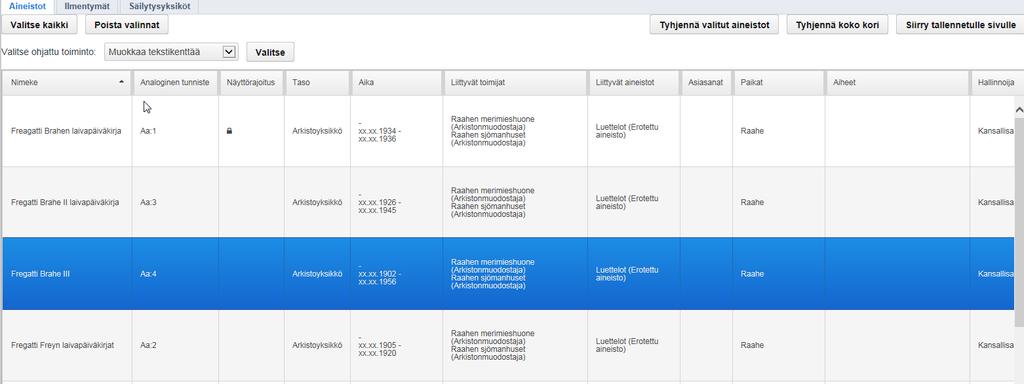This screenshot has width=1024, height=384.
Task: Click Luettelot cell in Fregatti Freyn row
Action: 634,345
